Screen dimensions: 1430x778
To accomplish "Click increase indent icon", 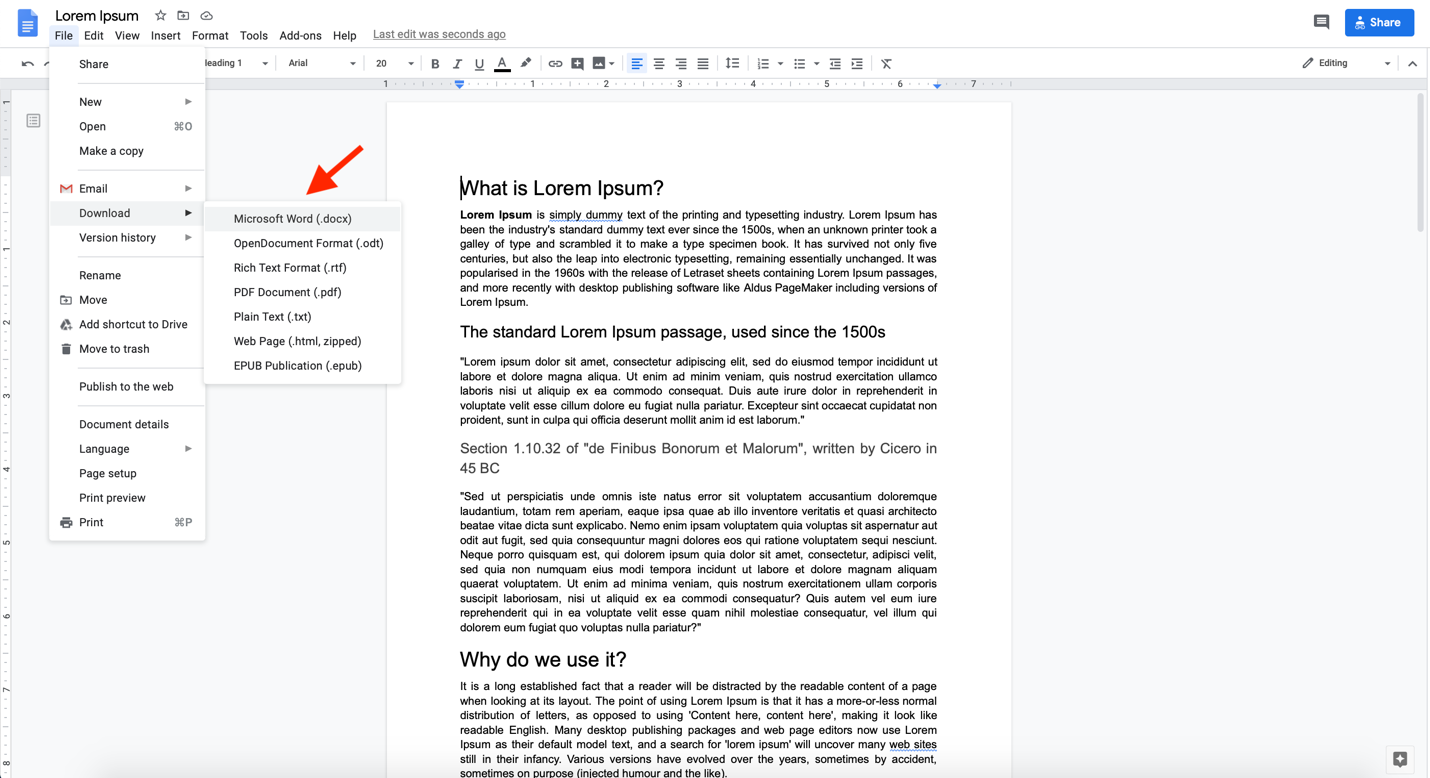I will (857, 64).
